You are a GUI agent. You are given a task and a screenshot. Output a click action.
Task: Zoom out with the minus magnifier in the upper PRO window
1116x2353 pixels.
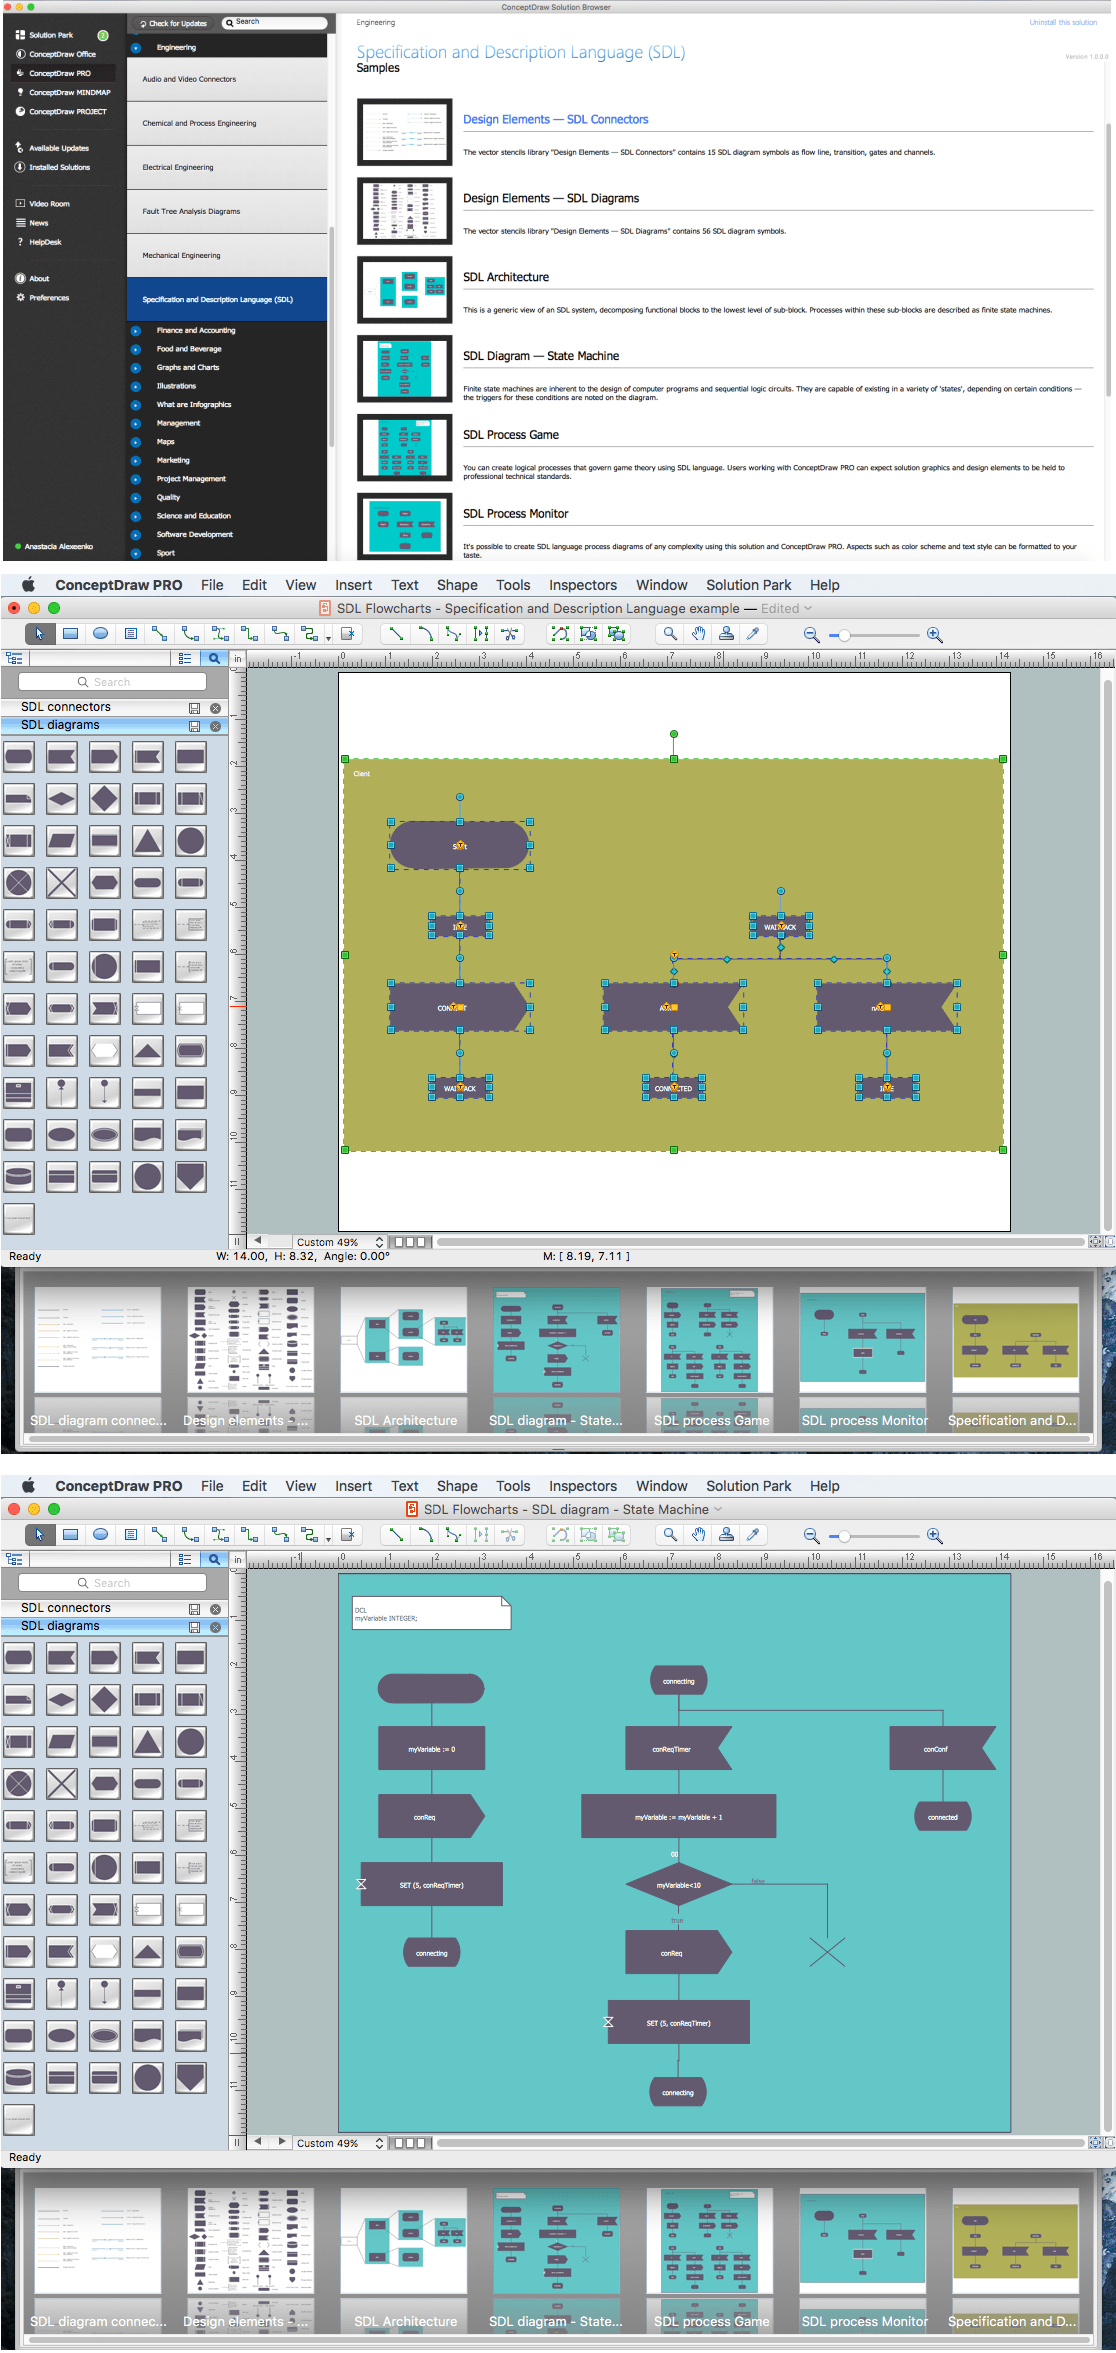(x=812, y=635)
